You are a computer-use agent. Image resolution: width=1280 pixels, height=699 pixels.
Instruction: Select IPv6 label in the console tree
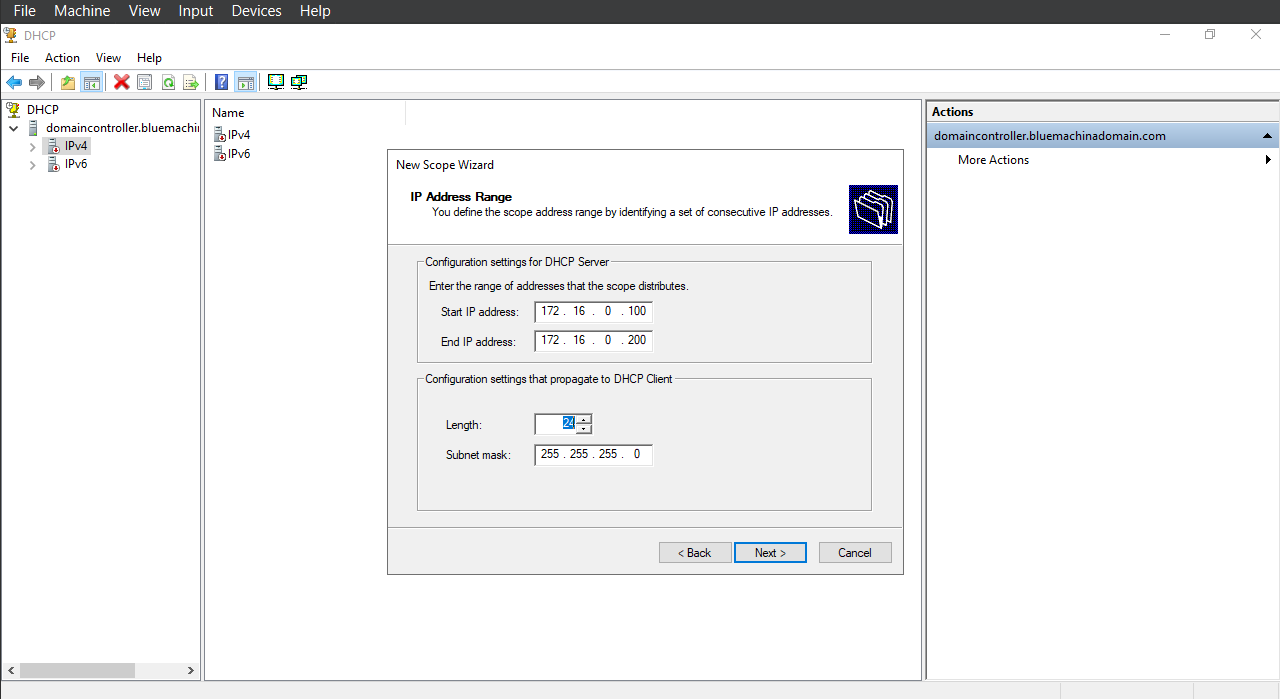click(x=76, y=164)
